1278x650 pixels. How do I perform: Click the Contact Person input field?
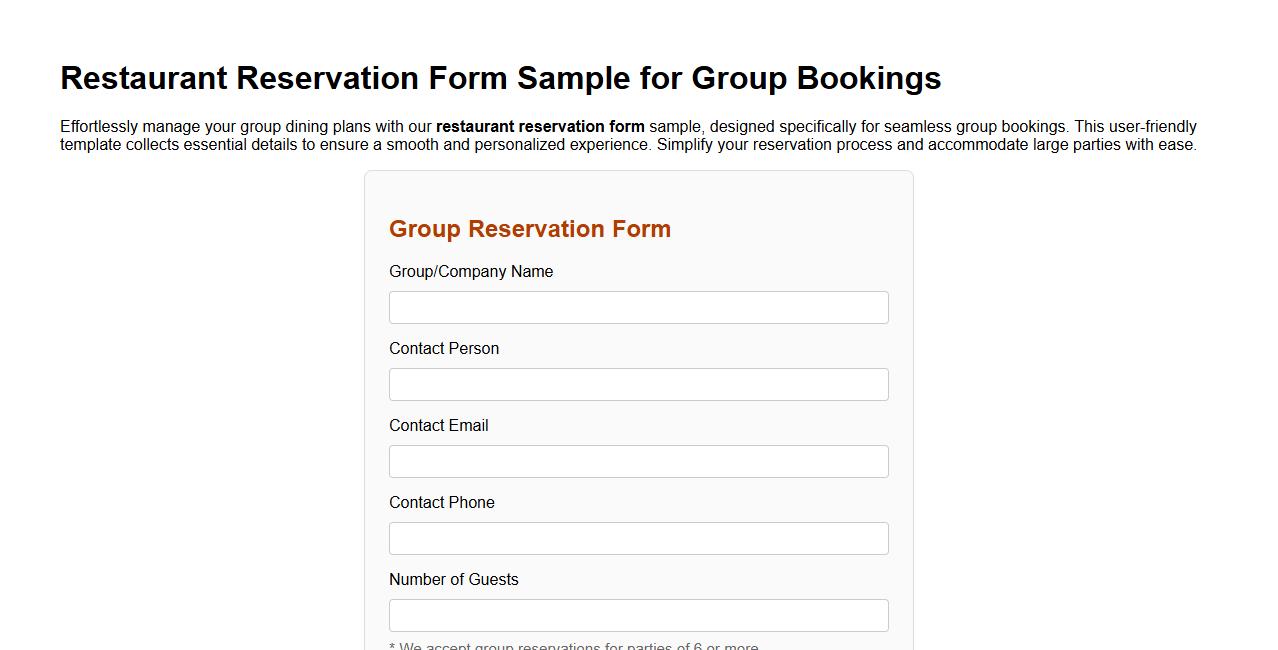click(638, 384)
